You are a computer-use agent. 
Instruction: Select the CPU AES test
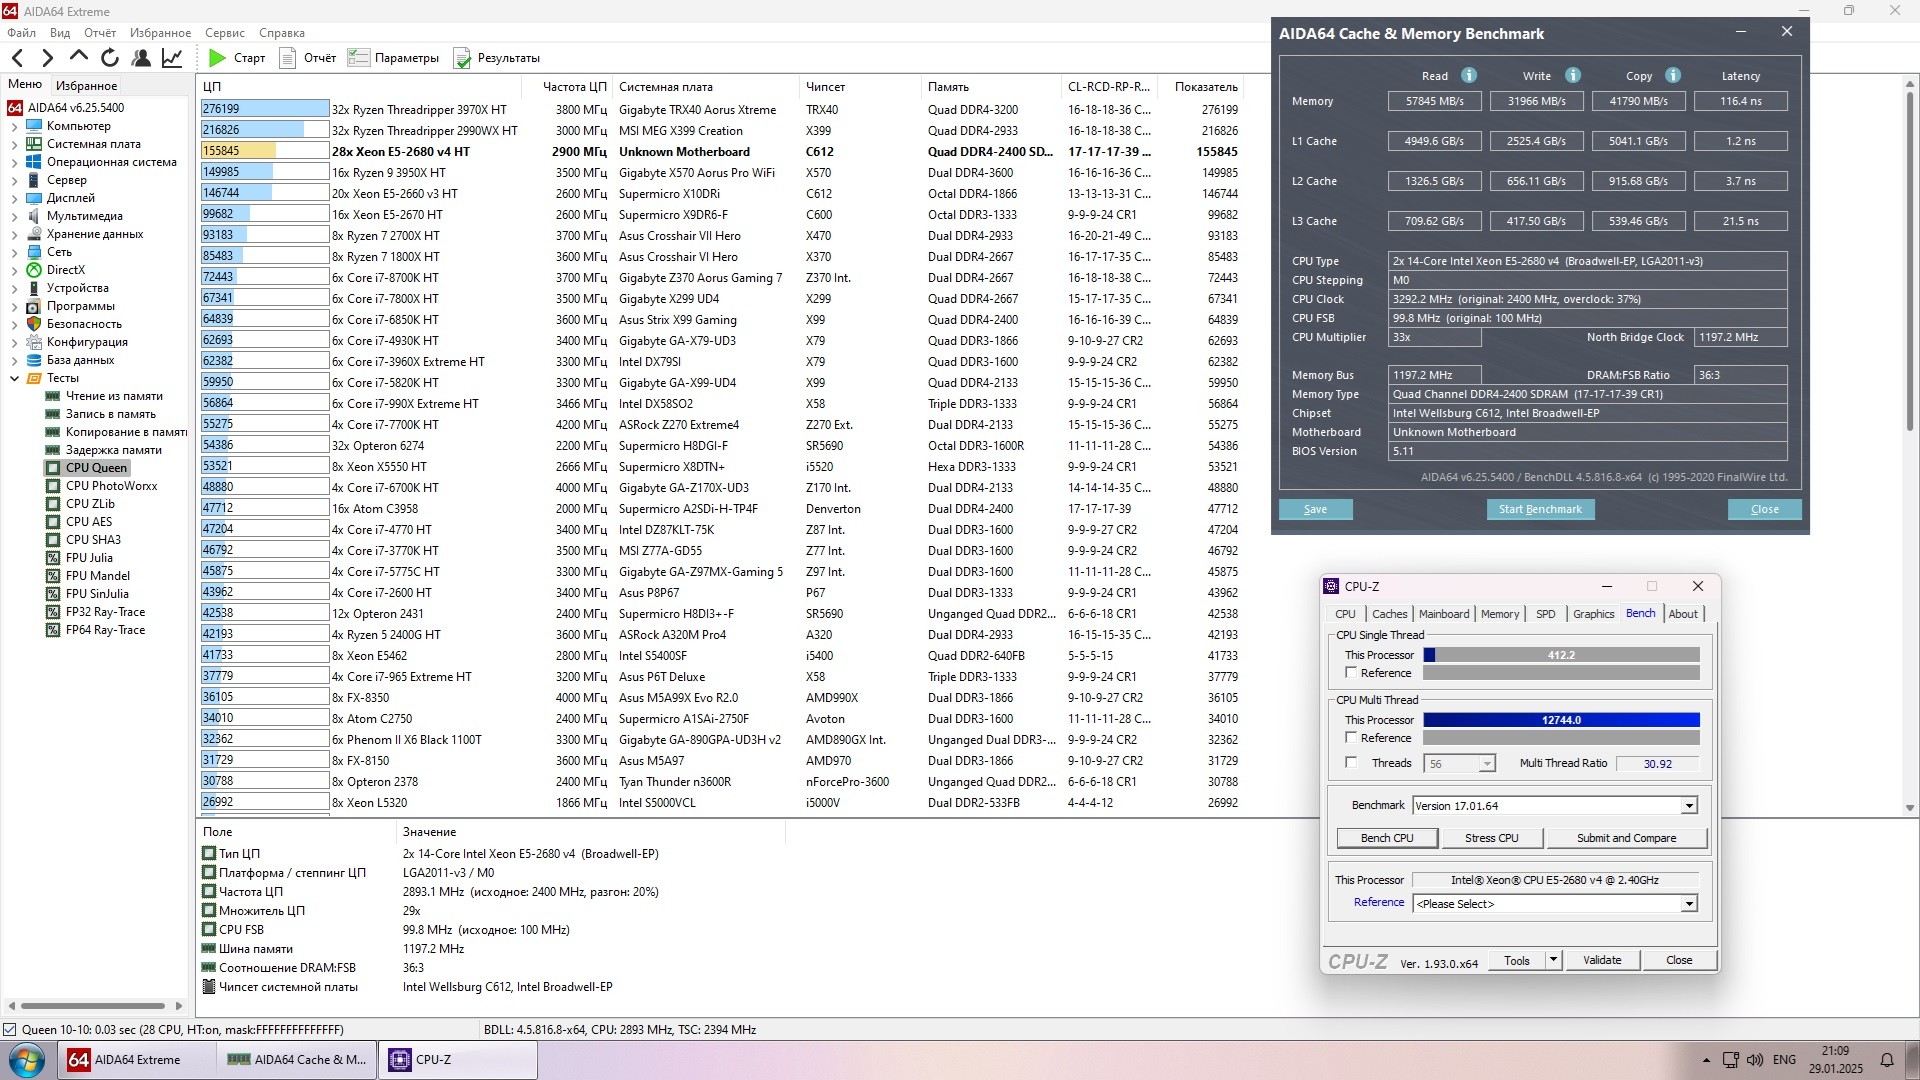(89, 522)
